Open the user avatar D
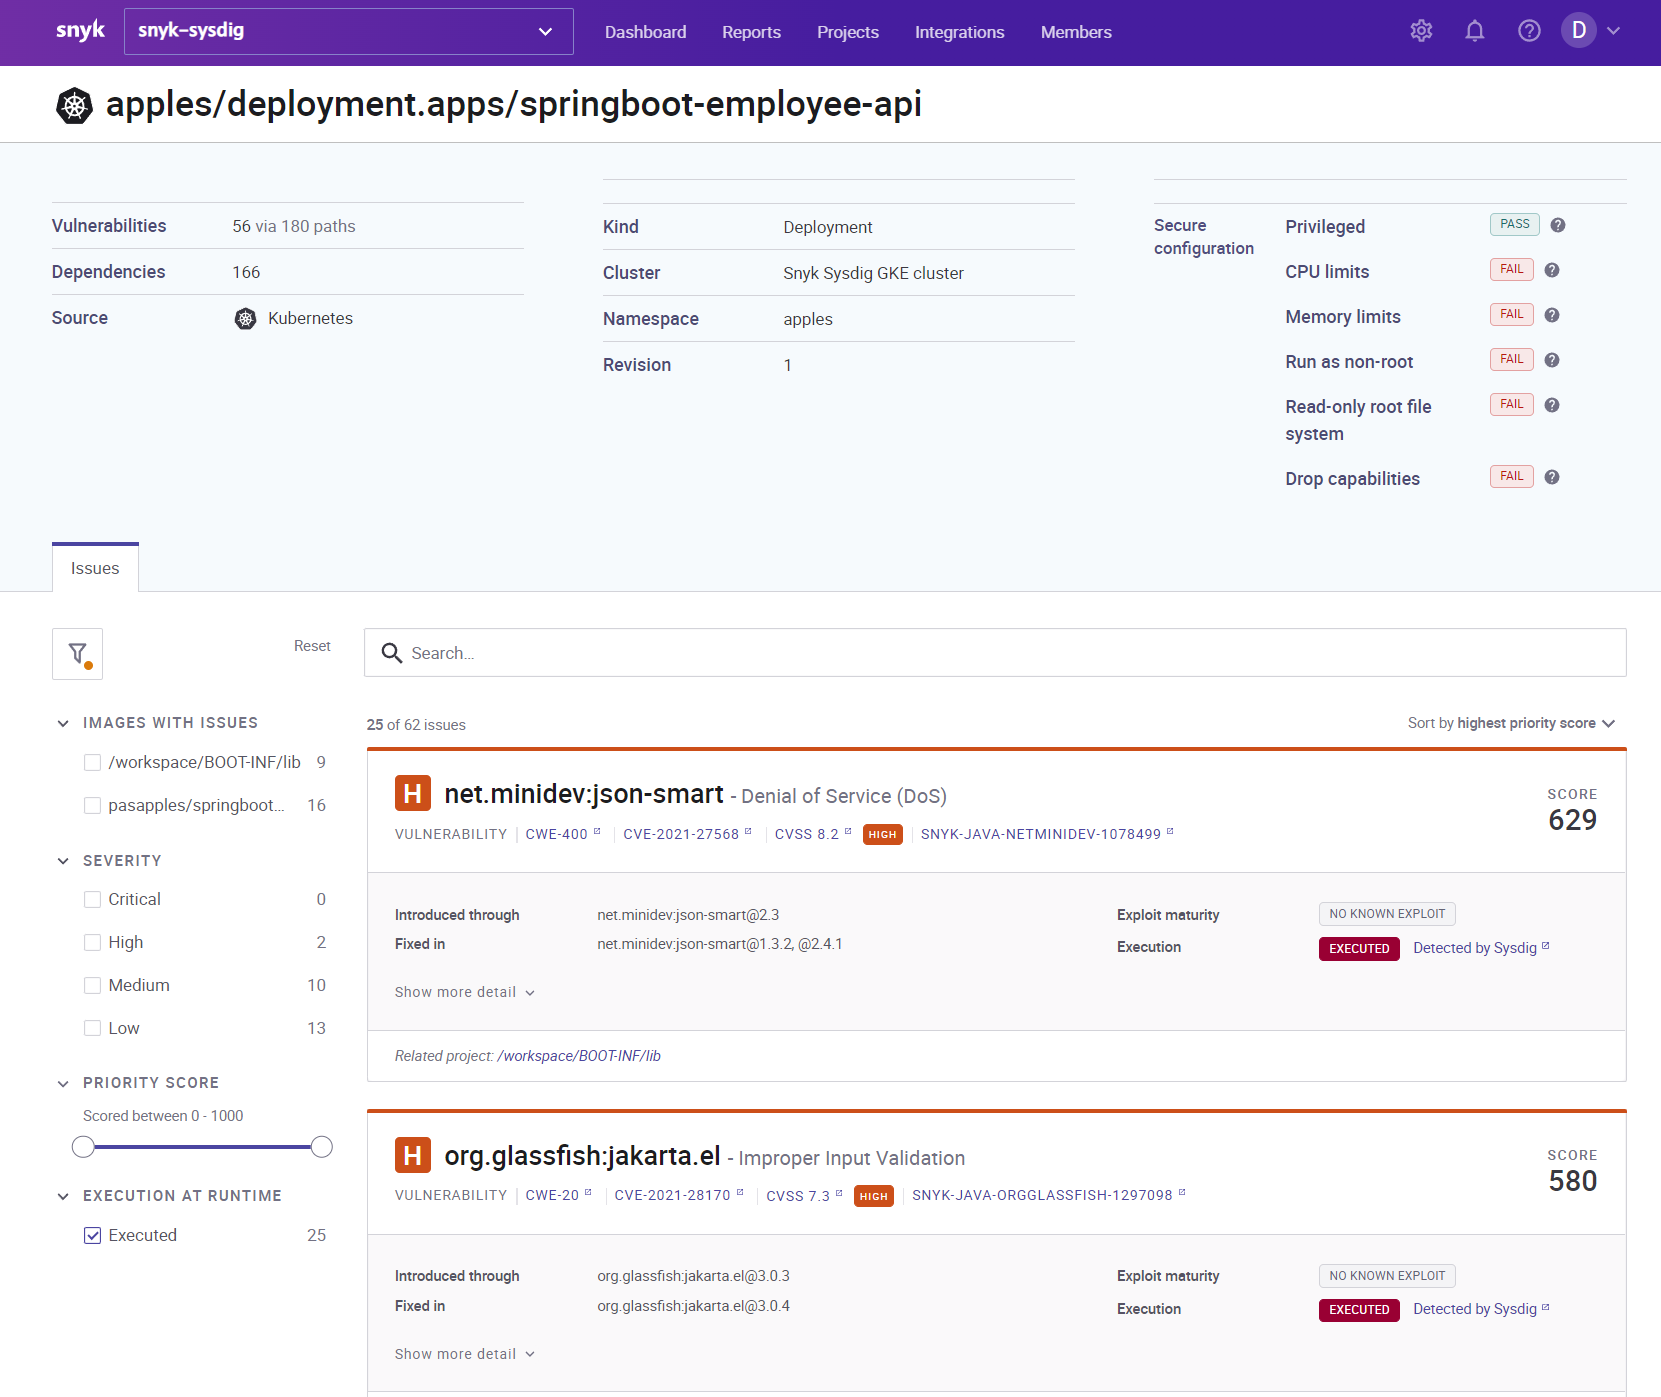1661x1397 pixels. tap(1579, 31)
